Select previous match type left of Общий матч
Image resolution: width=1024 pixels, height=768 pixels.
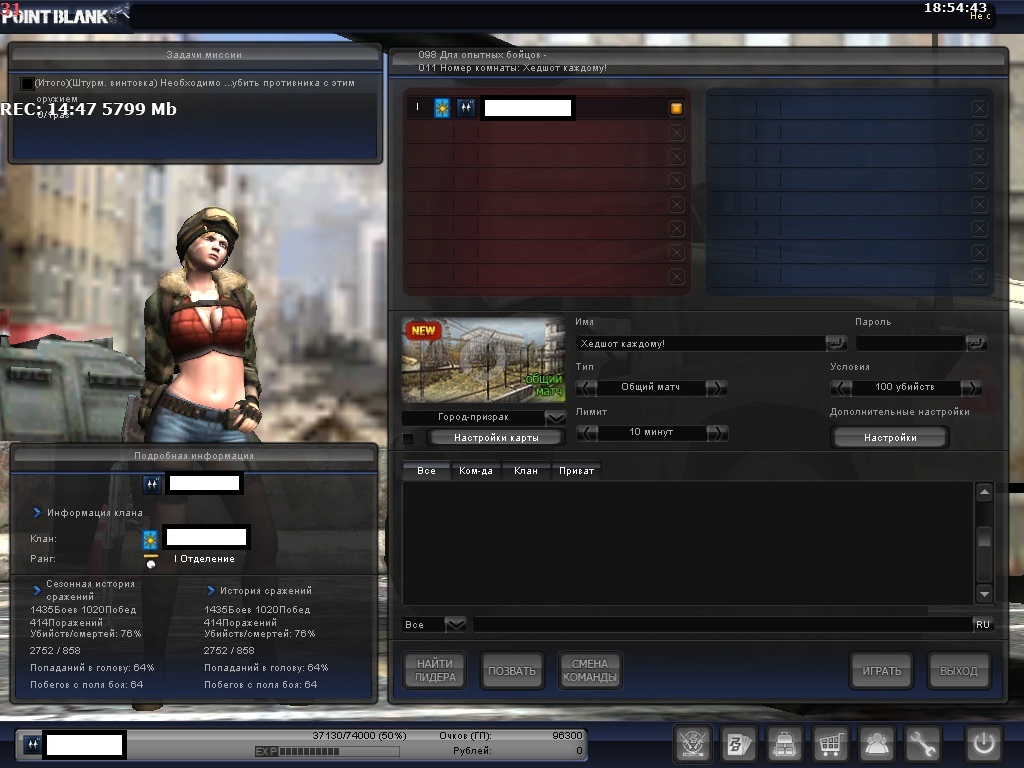coord(586,388)
